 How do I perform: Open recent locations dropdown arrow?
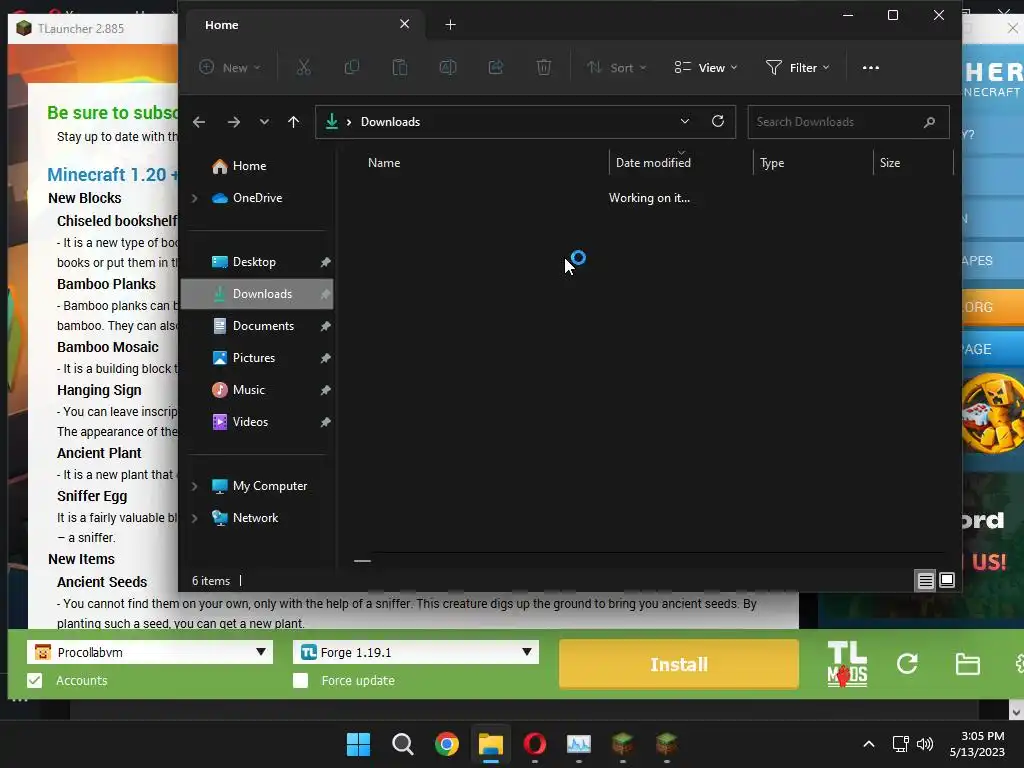(264, 122)
